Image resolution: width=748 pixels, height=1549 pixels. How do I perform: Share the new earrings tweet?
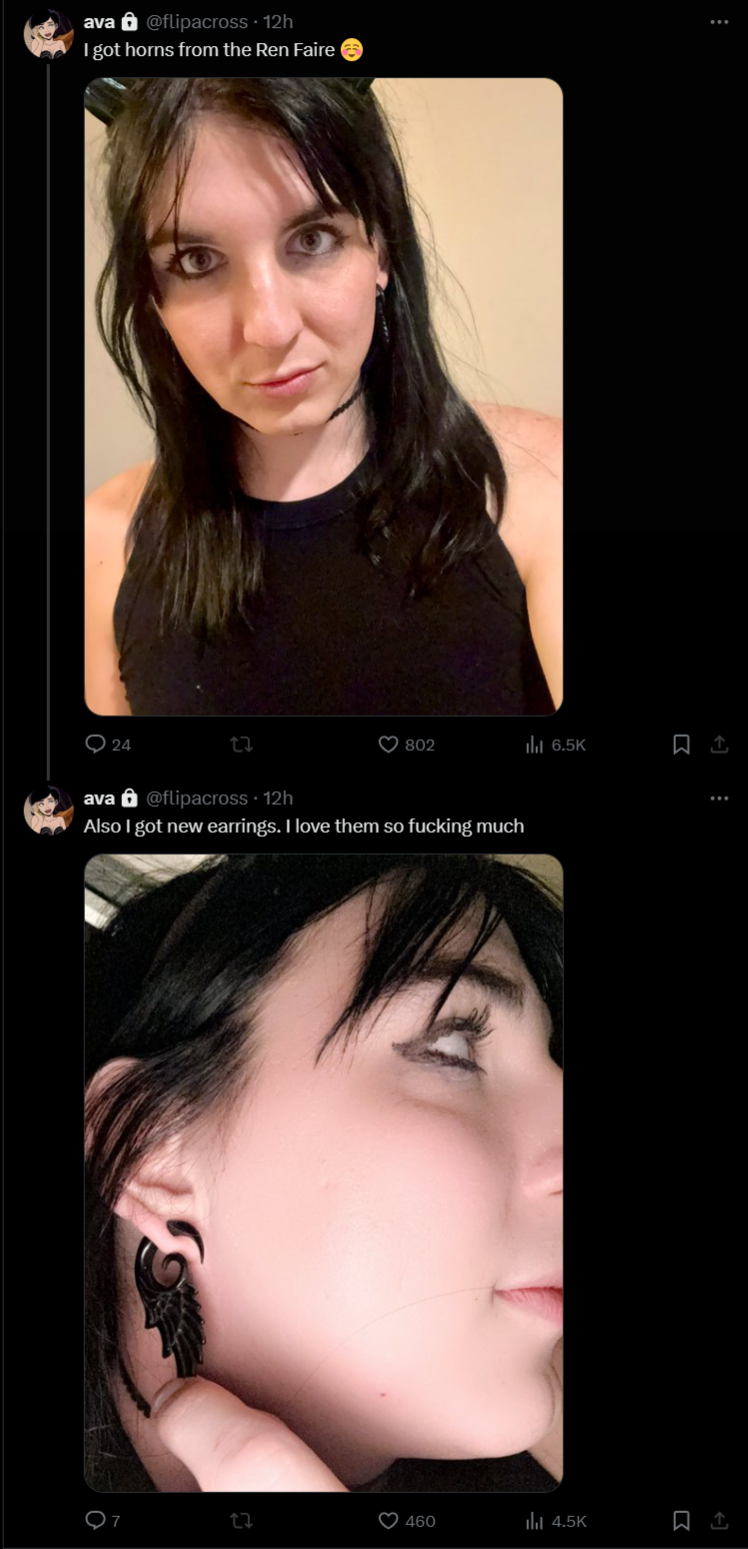[x=719, y=1520]
